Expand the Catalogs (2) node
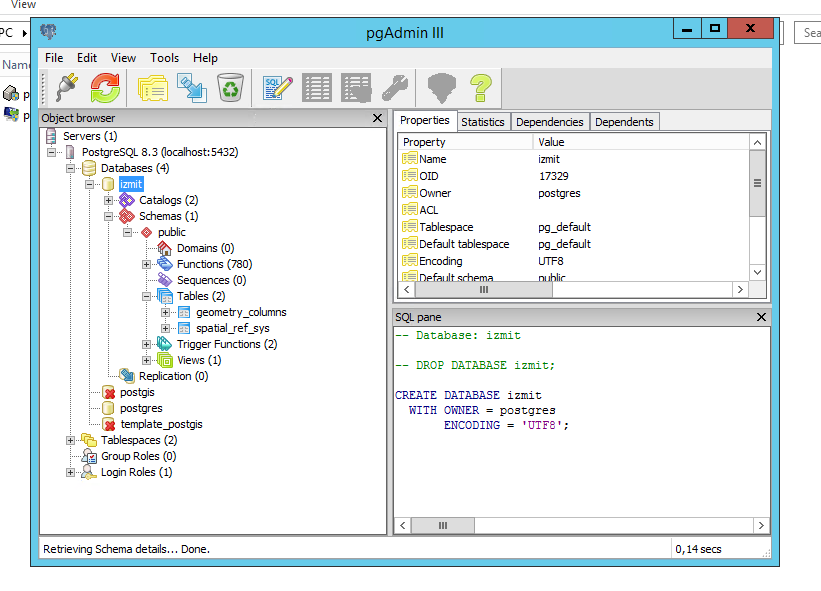 [108, 200]
